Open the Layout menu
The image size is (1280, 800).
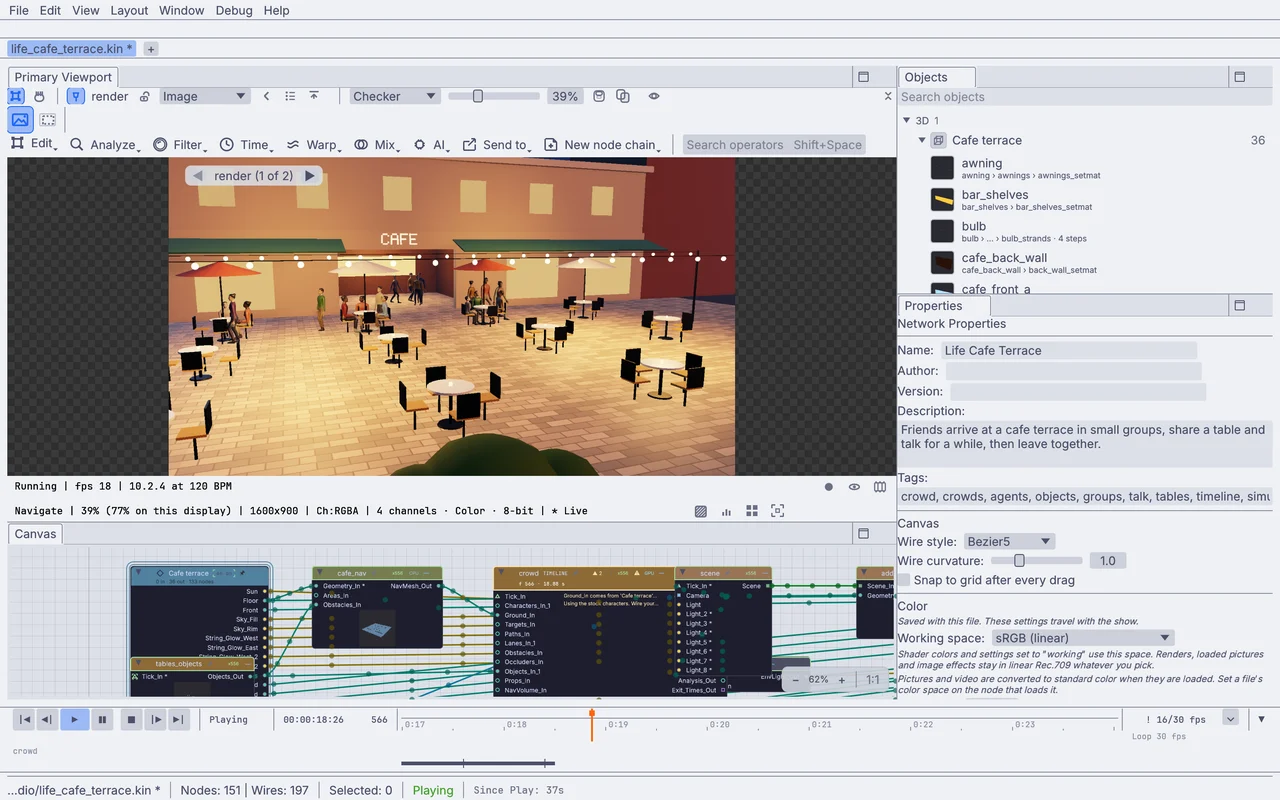coord(129,11)
